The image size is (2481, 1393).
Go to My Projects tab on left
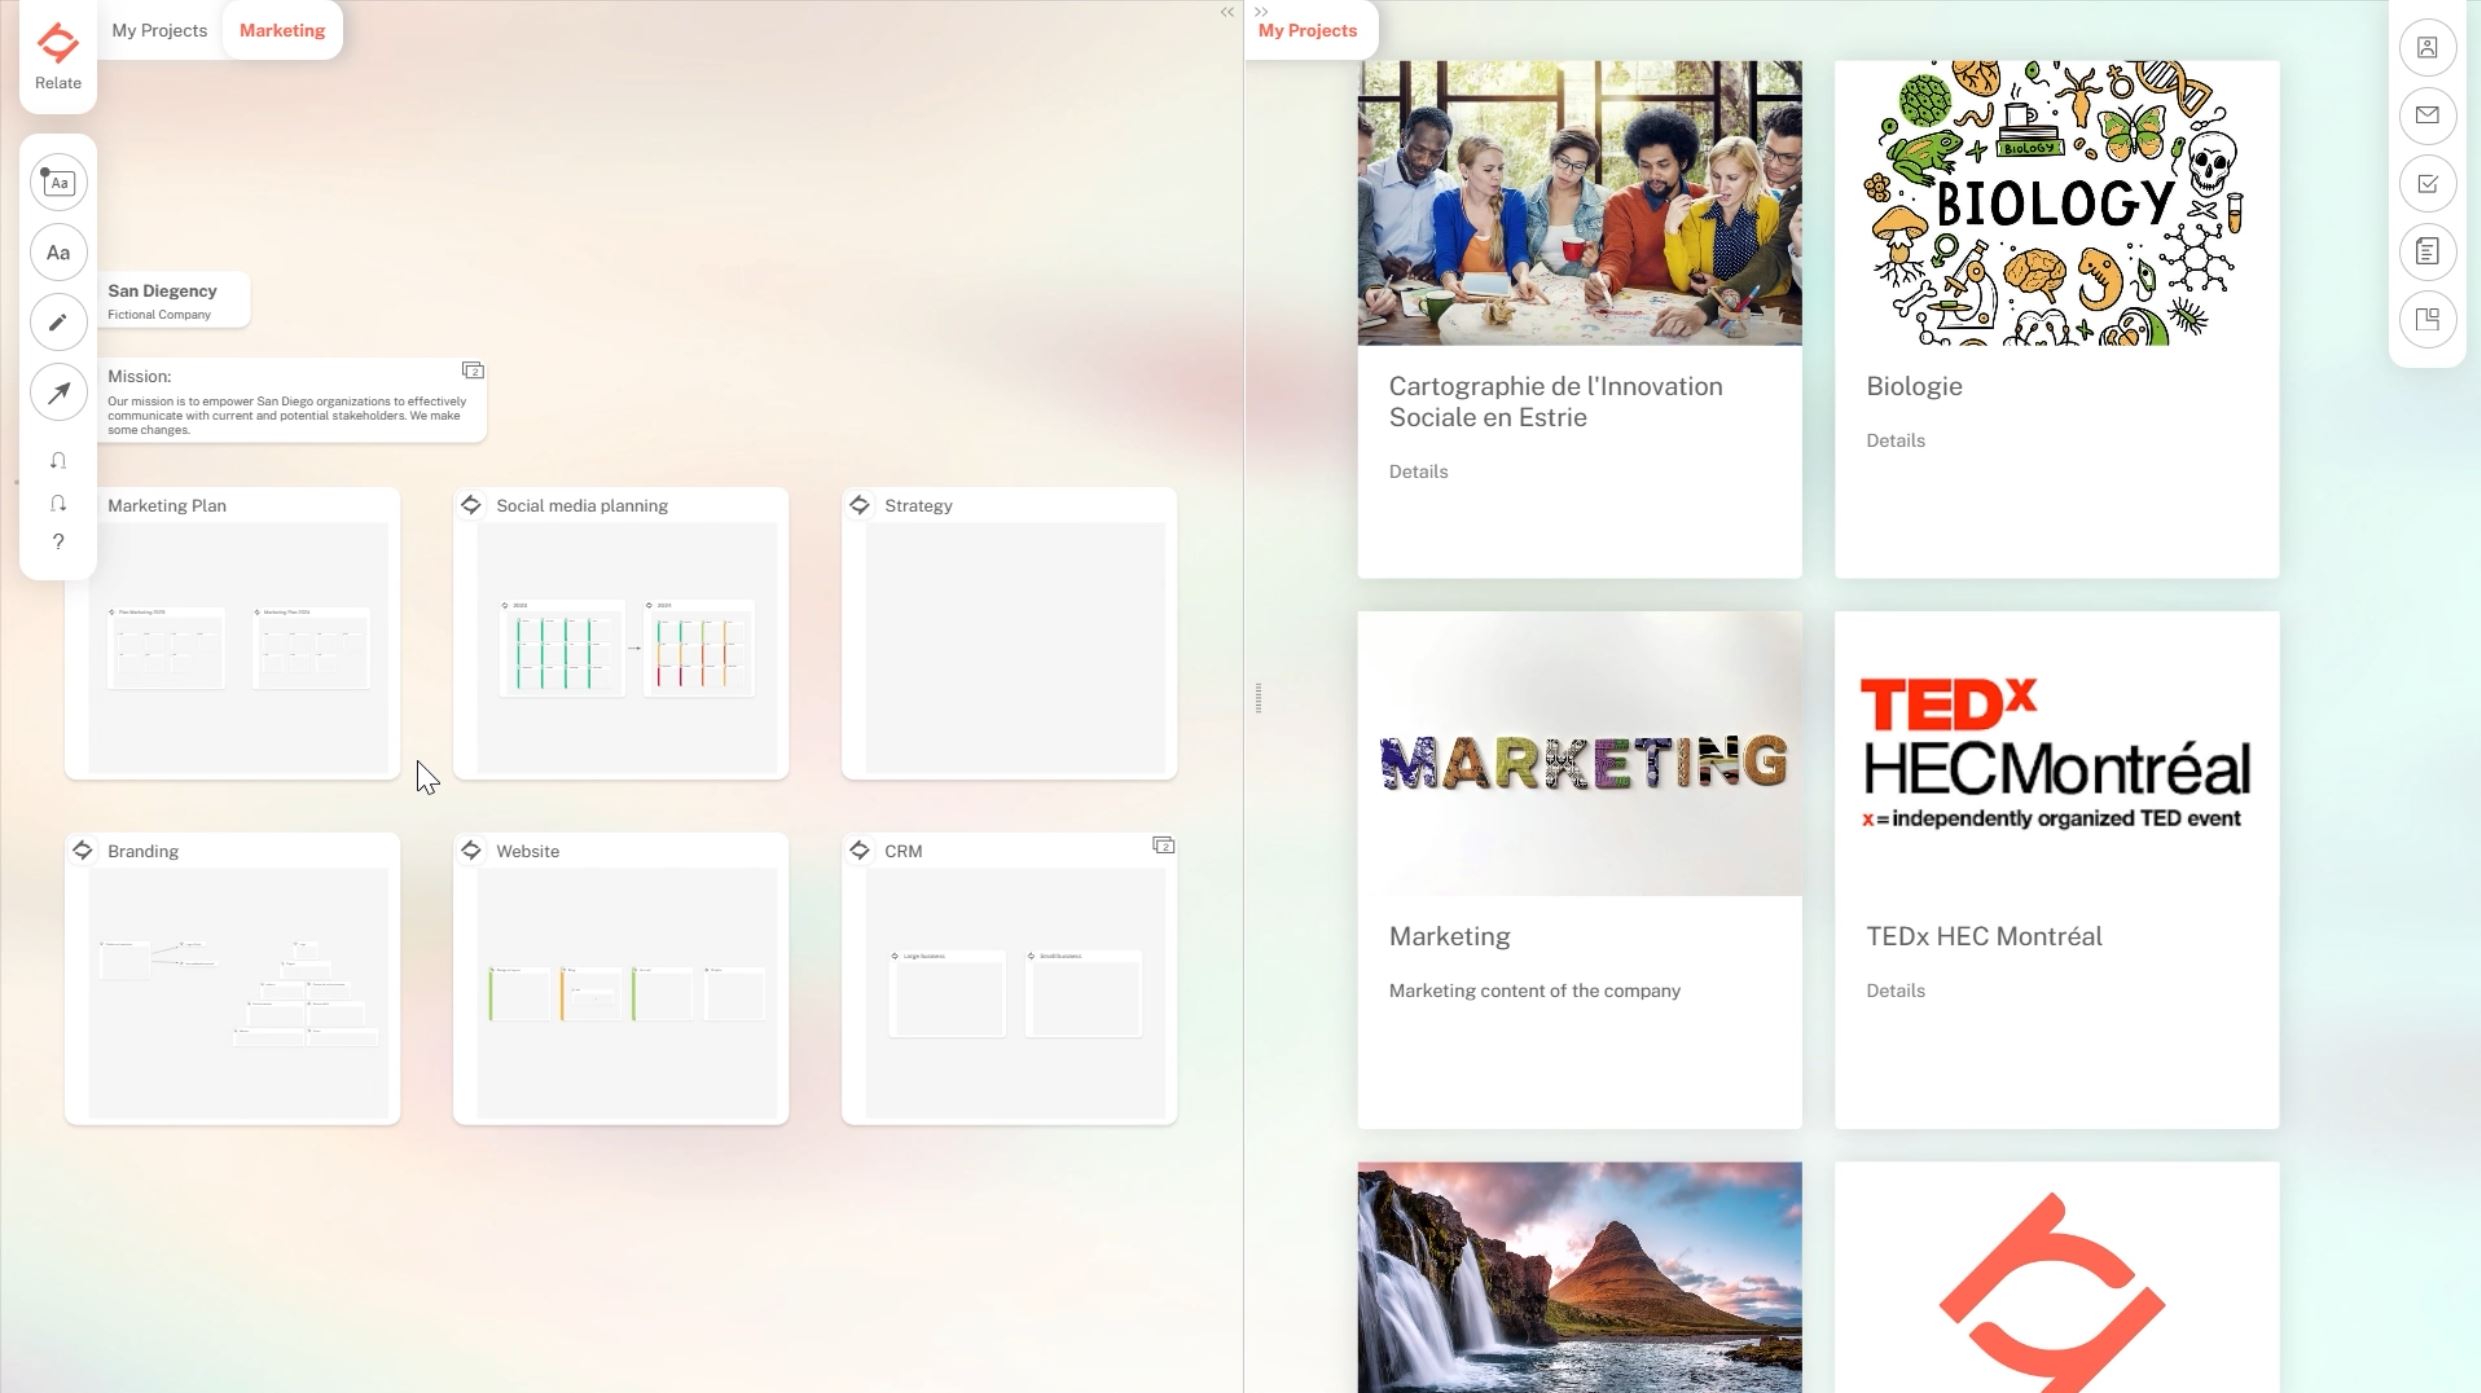point(159,30)
